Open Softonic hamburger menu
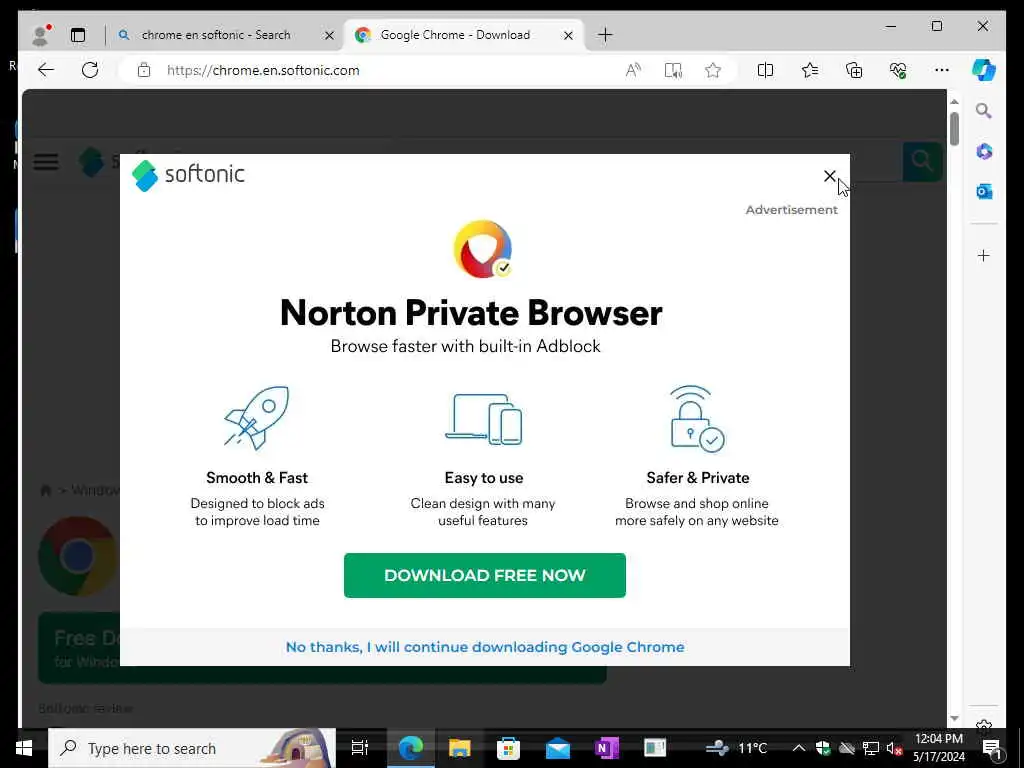1024x768 pixels. point(46,161)
